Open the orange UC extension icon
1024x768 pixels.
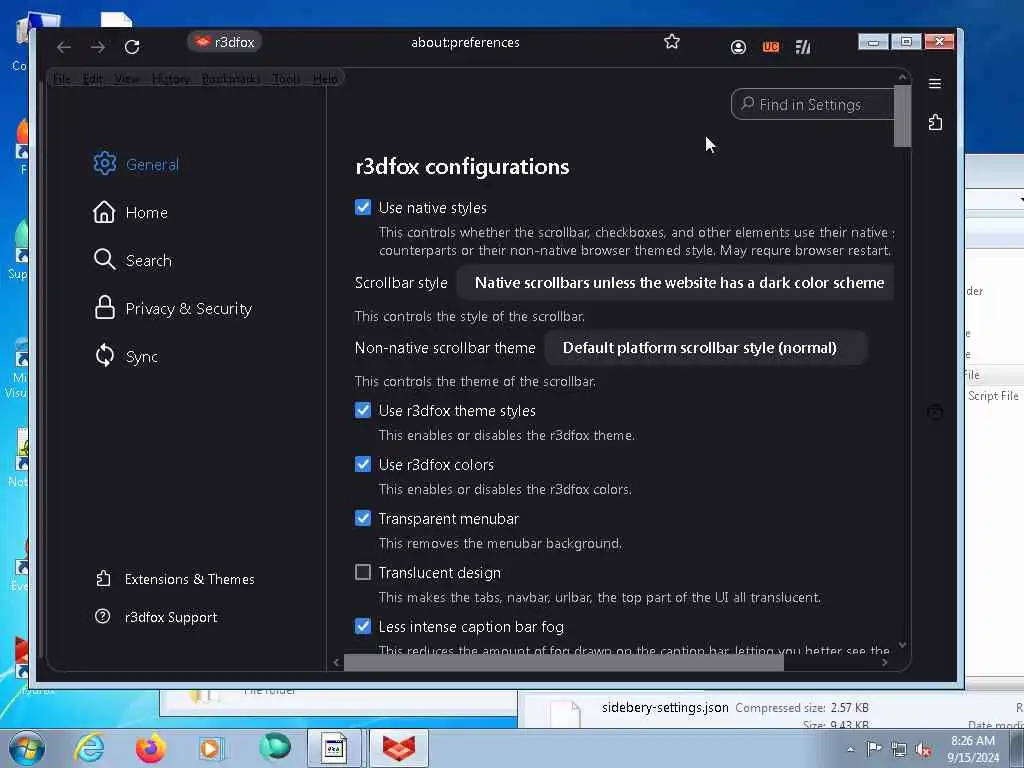pos(771,47)
